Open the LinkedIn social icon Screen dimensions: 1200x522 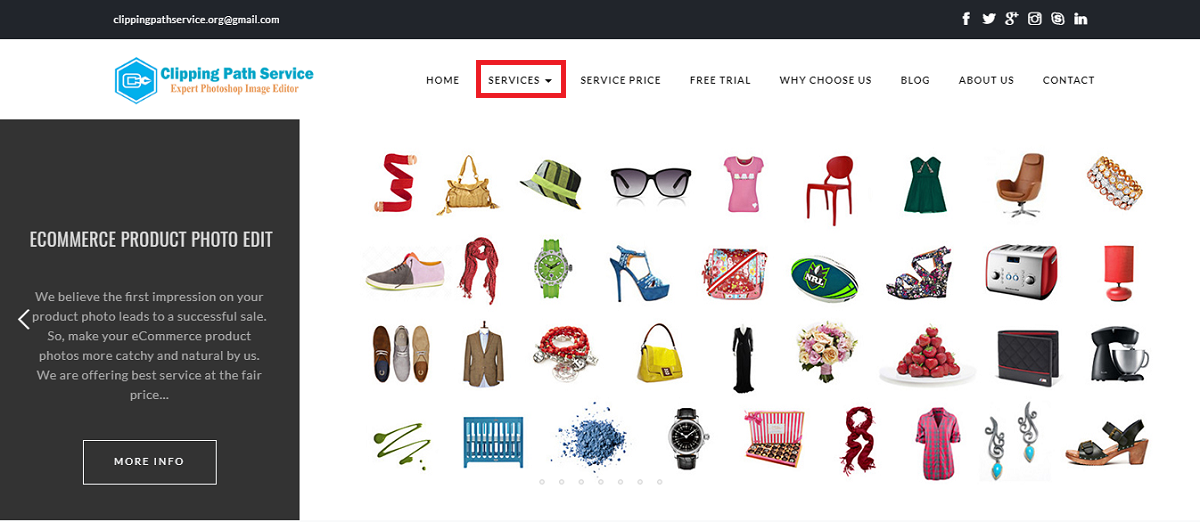tap(1081, 19)
